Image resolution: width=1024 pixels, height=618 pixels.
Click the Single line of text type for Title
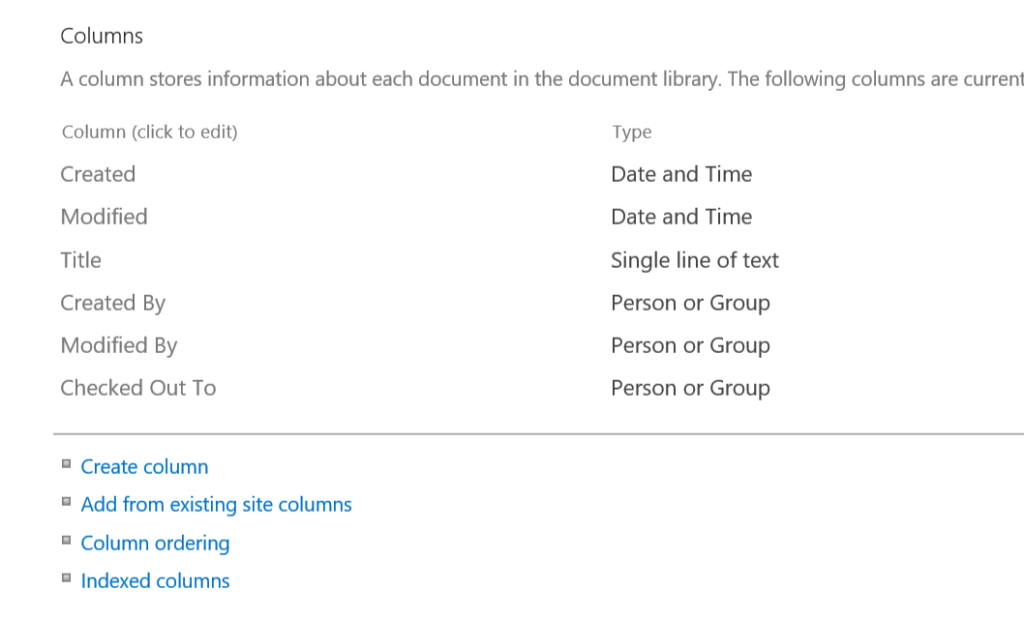coord(695,260)
